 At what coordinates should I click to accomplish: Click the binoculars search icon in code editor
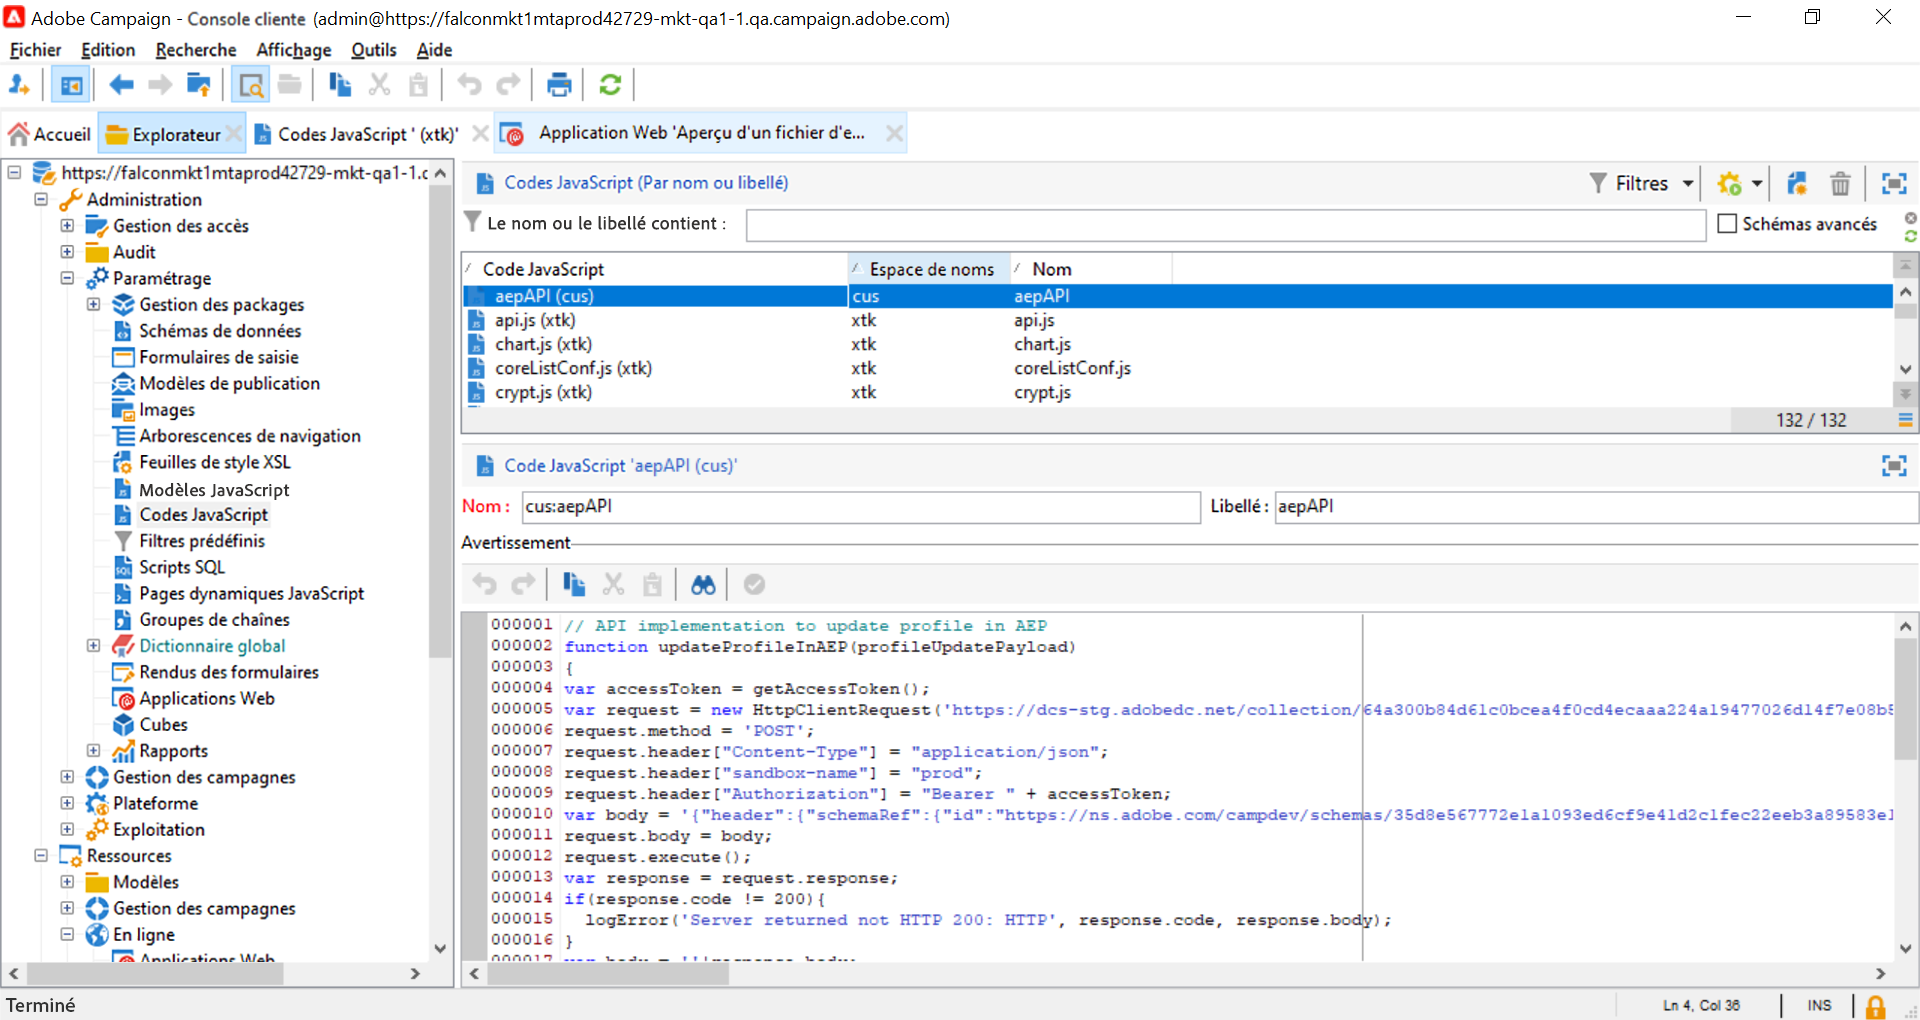(703, 585)
